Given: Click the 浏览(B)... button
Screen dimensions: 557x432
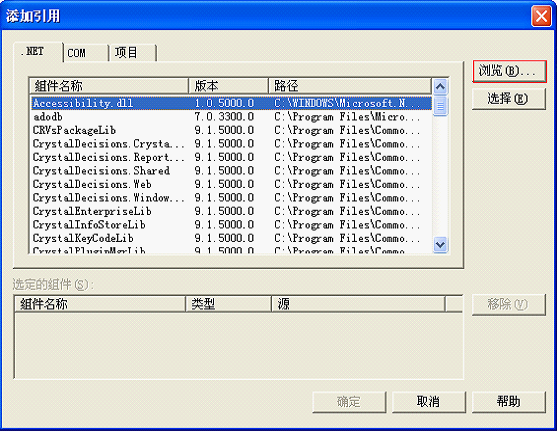Looking at the screenshot, I should (509, 71).
